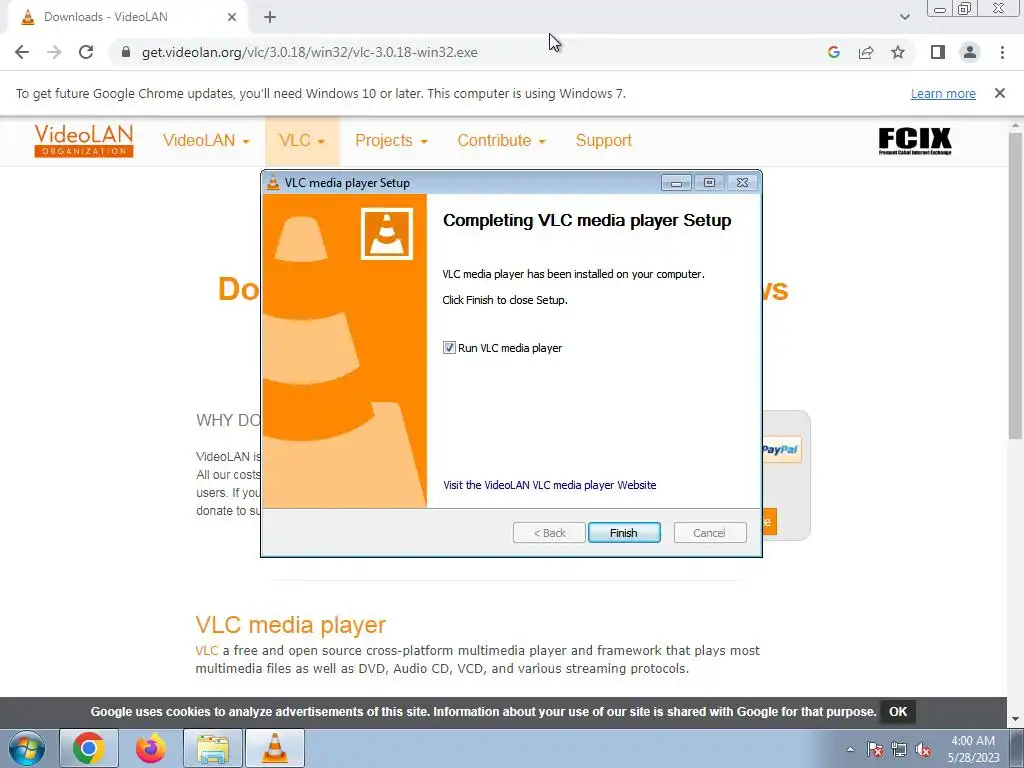Click the Finish button in VLC Setup
The height and width of the screenshot is (768, 1024).
point(624,533)
